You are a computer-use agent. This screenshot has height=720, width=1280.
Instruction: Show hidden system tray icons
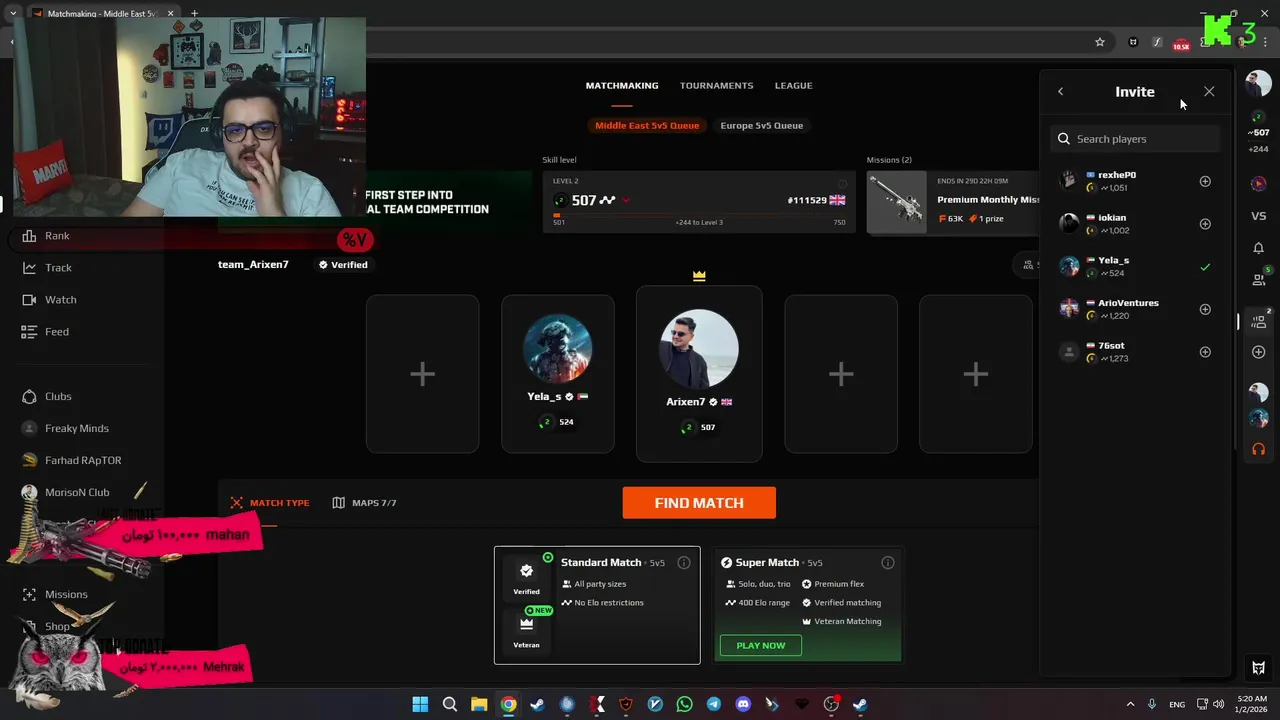point(1130,704)
